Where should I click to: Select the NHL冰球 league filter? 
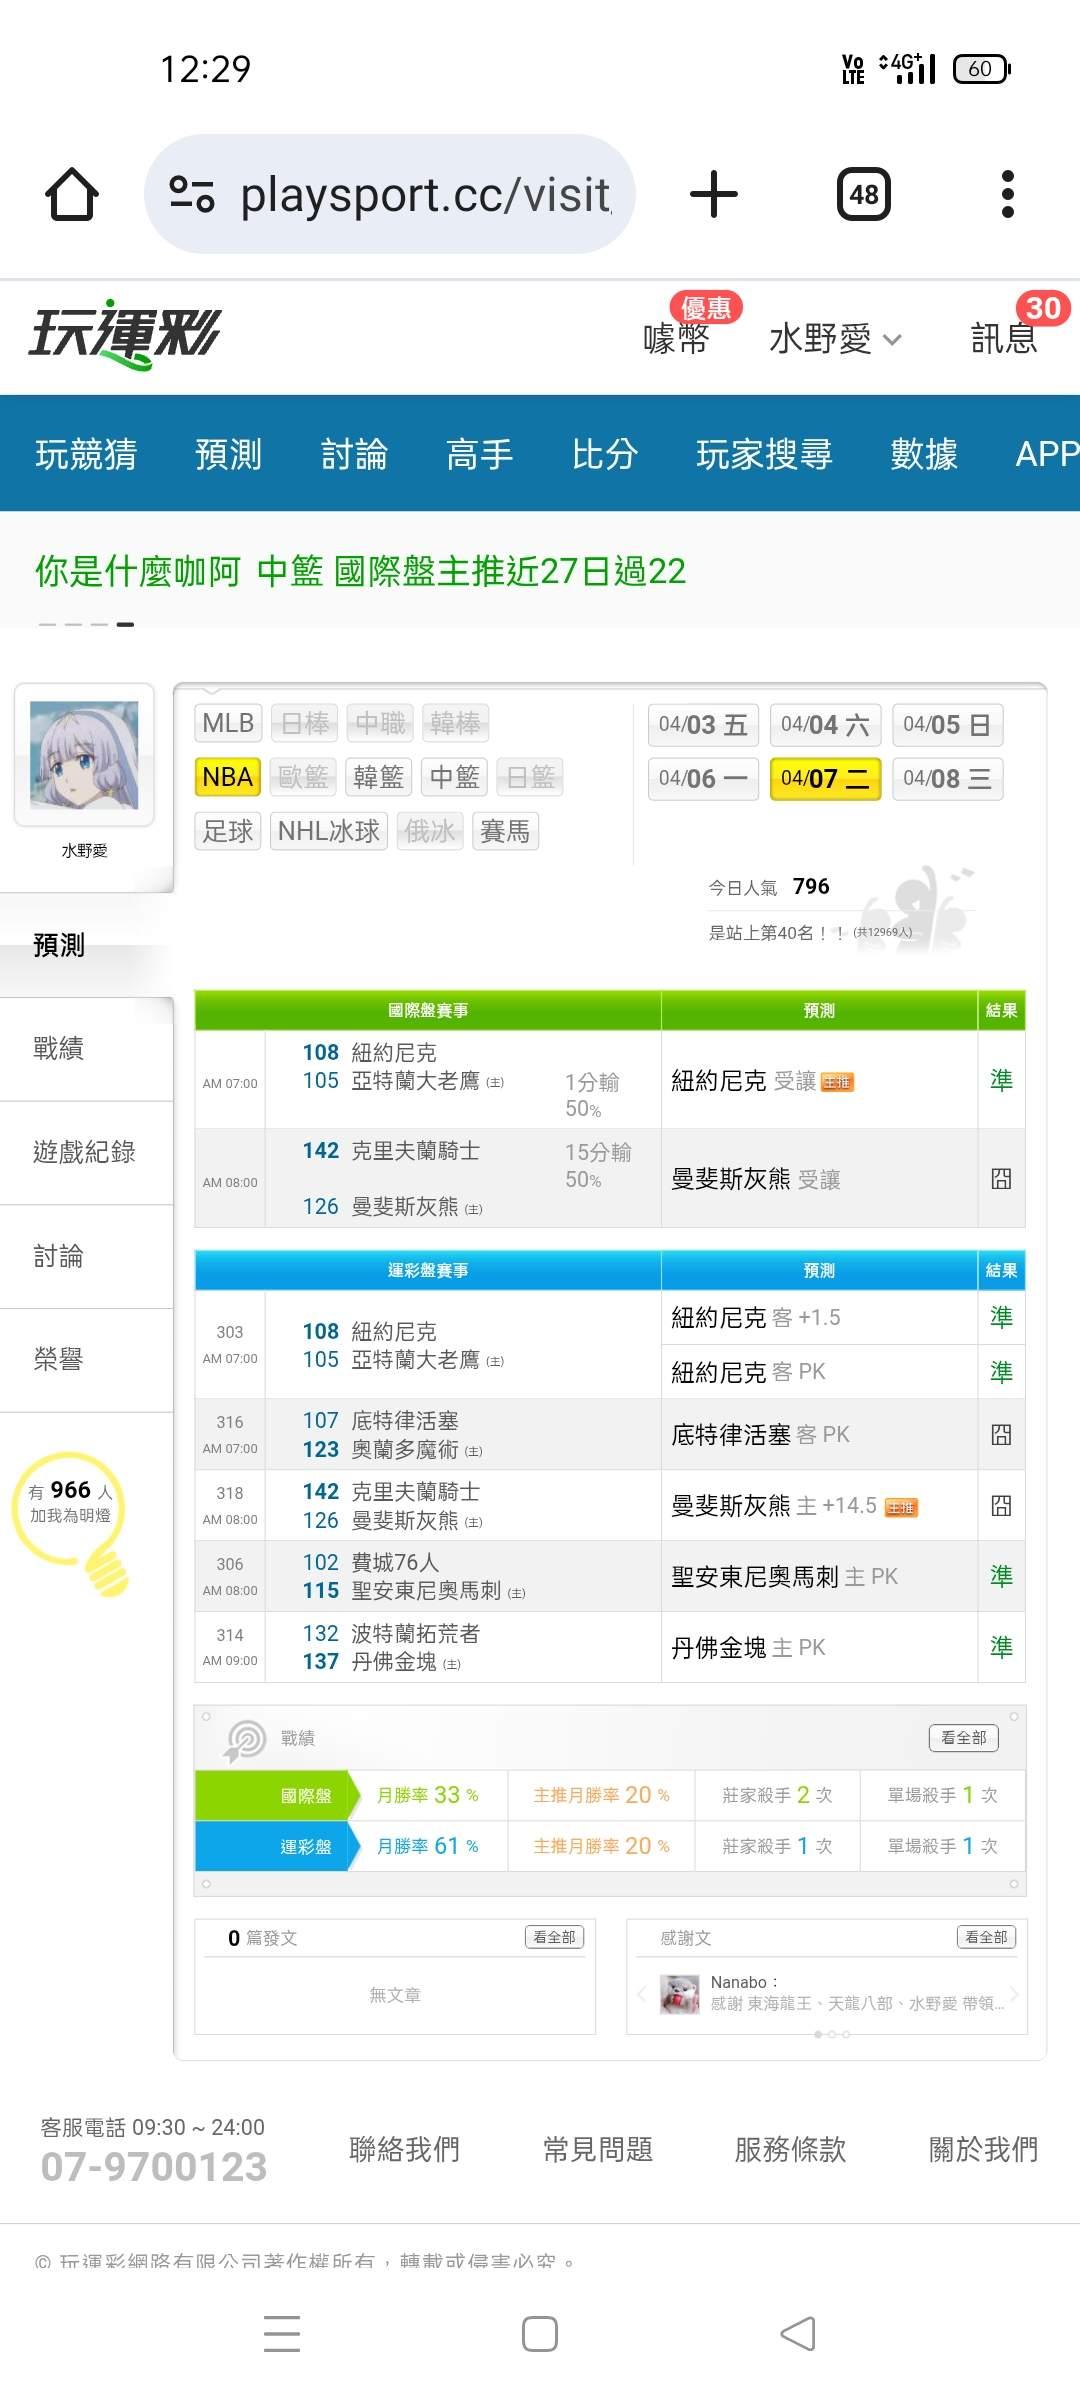click(329, 831)
